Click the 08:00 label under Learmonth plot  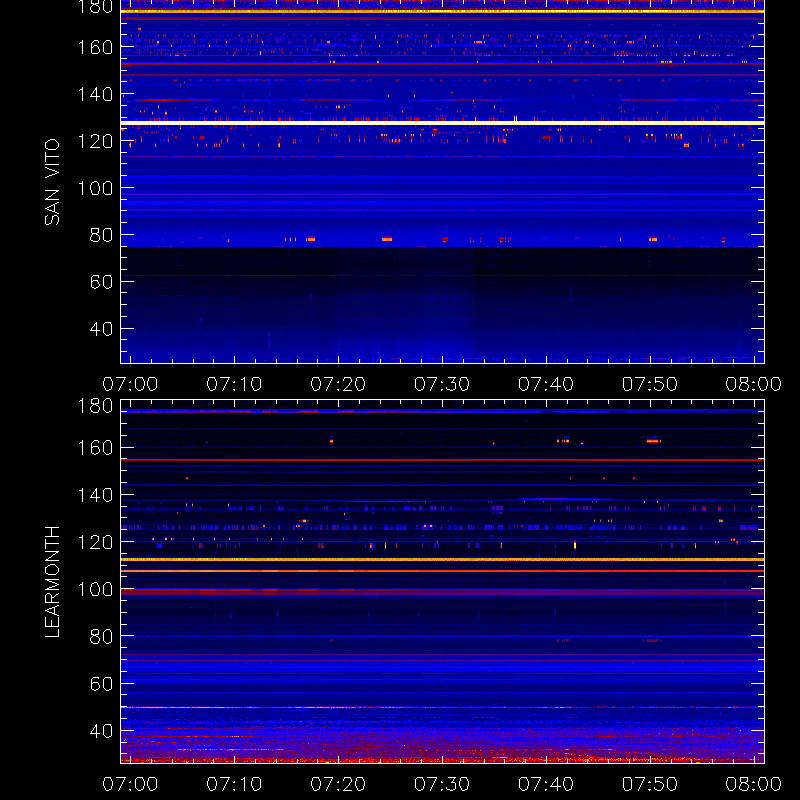(x=754, y=784)
